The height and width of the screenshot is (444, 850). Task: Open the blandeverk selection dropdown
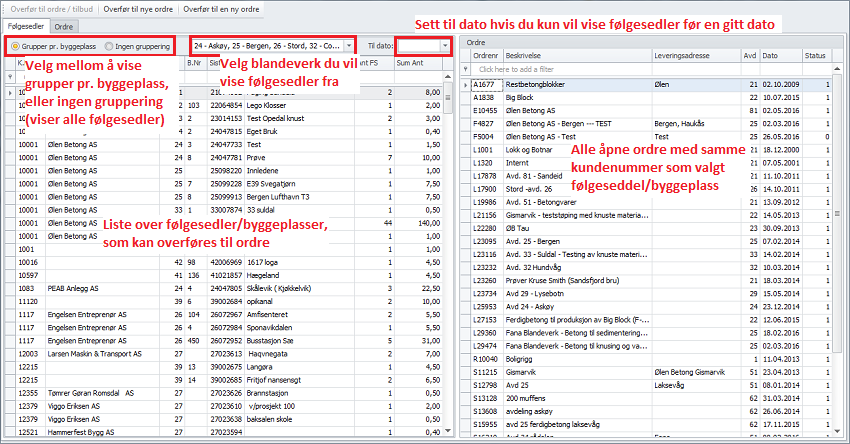coord(347,46)
